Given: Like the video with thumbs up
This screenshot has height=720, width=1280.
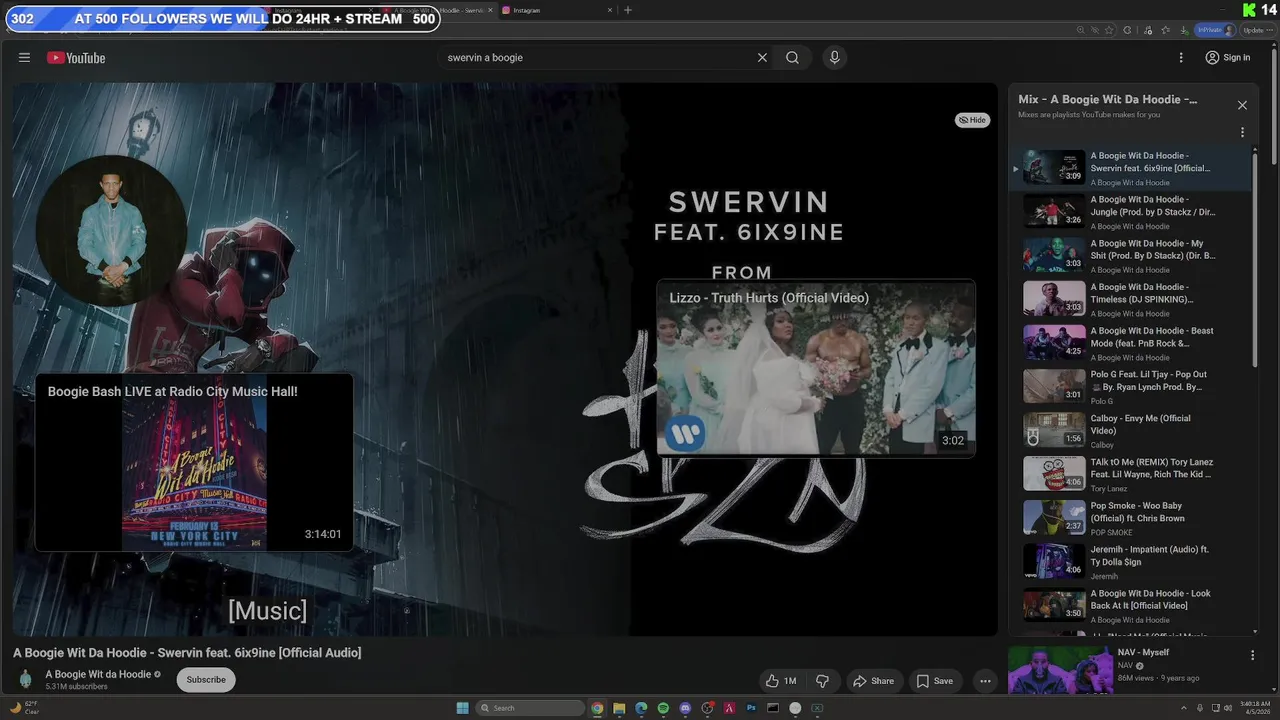Looking at the screenshot, I should point(781,681).
